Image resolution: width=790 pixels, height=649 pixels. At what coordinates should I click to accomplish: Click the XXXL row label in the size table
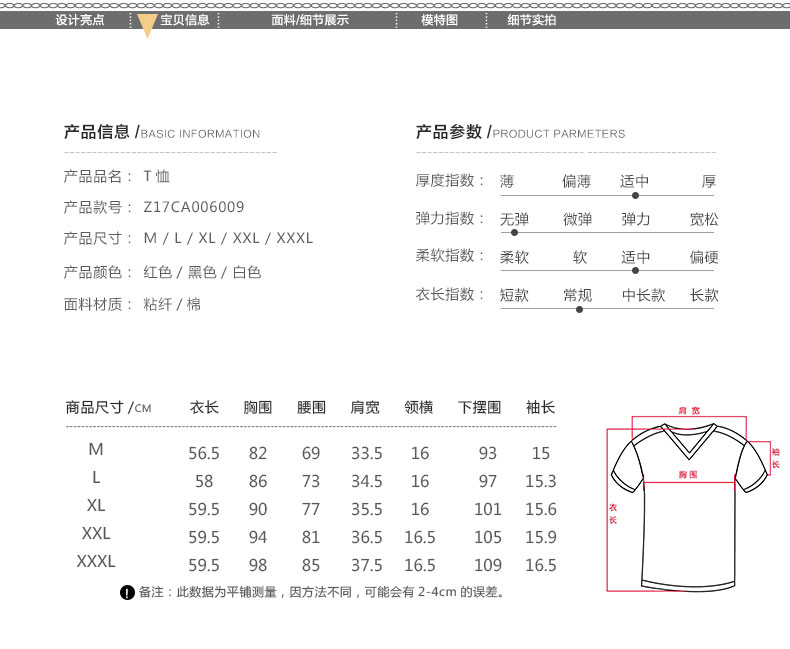(96, 561)
